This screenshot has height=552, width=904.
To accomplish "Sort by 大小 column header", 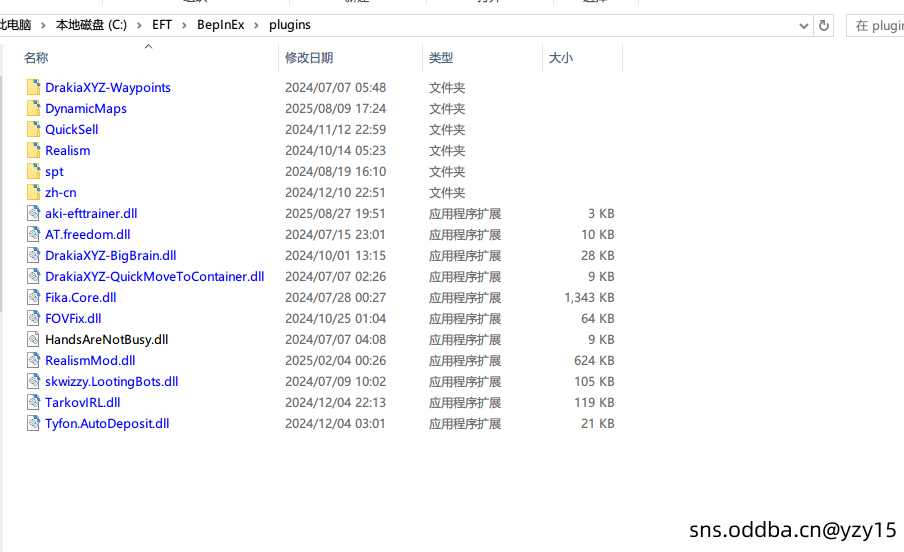I will point(583,58).
